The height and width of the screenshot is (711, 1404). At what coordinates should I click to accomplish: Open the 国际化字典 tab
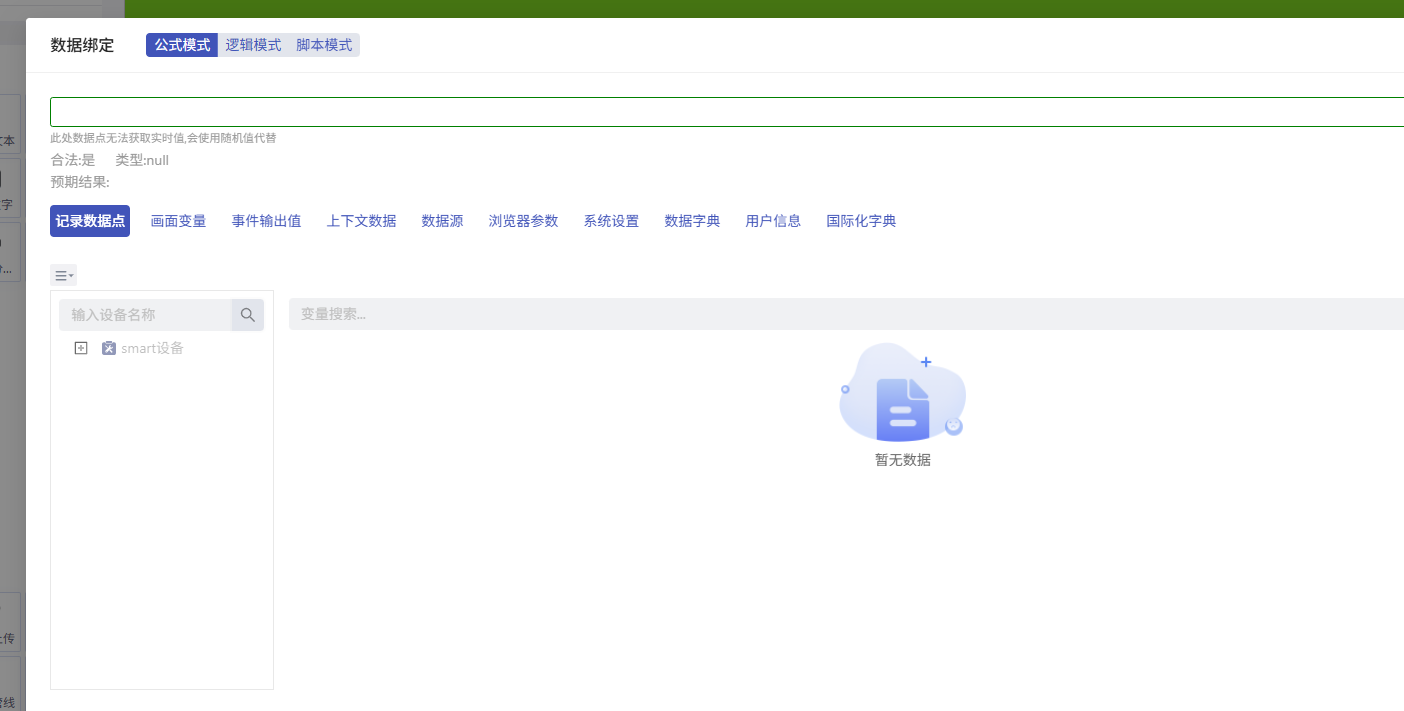coord(861,221)
